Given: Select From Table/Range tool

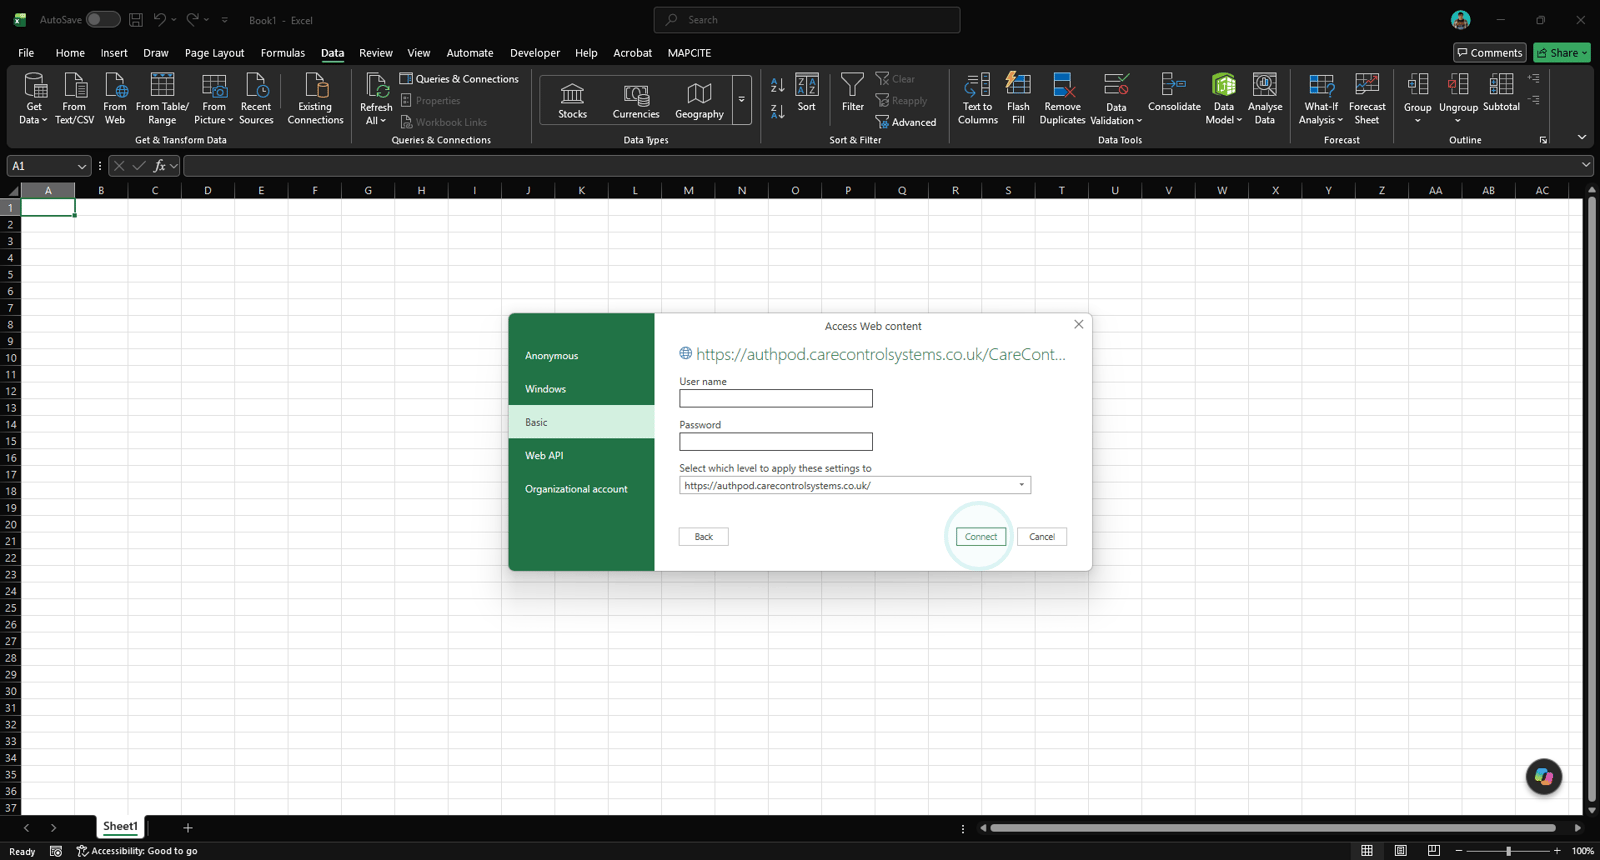Looking at the screenshot, I should pos(162,98).
